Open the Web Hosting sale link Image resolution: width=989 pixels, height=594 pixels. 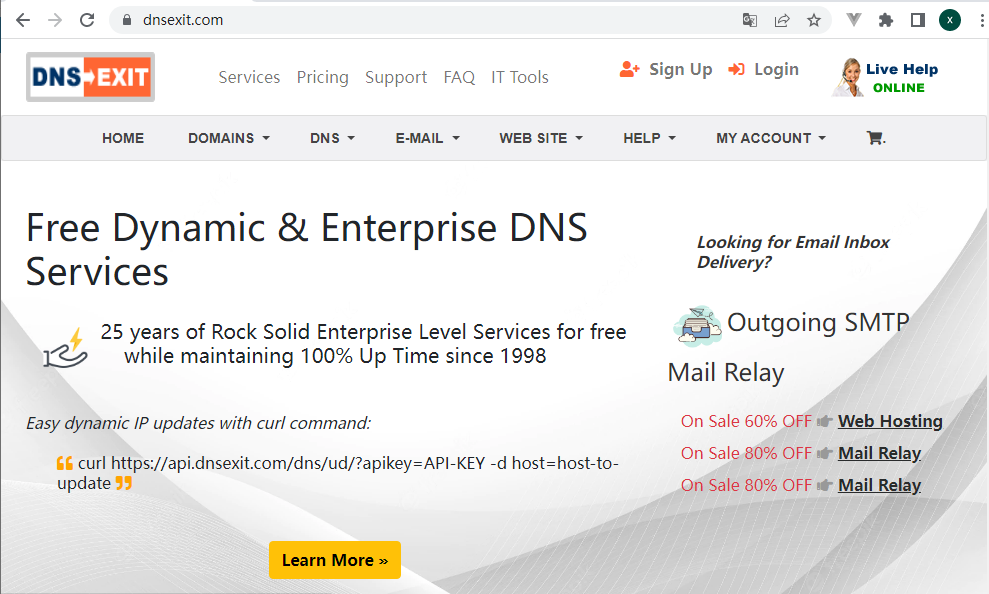click(x=890, y=421)
